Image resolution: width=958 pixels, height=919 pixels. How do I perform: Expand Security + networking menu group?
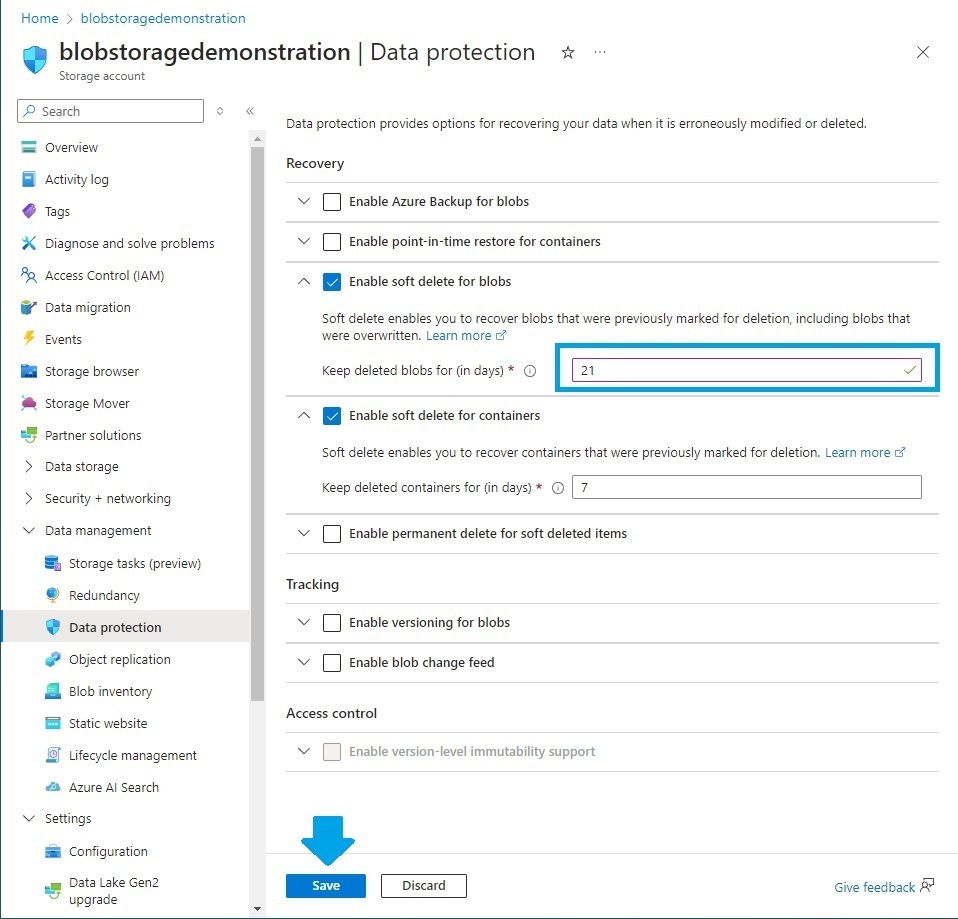[x=29, y=498]
